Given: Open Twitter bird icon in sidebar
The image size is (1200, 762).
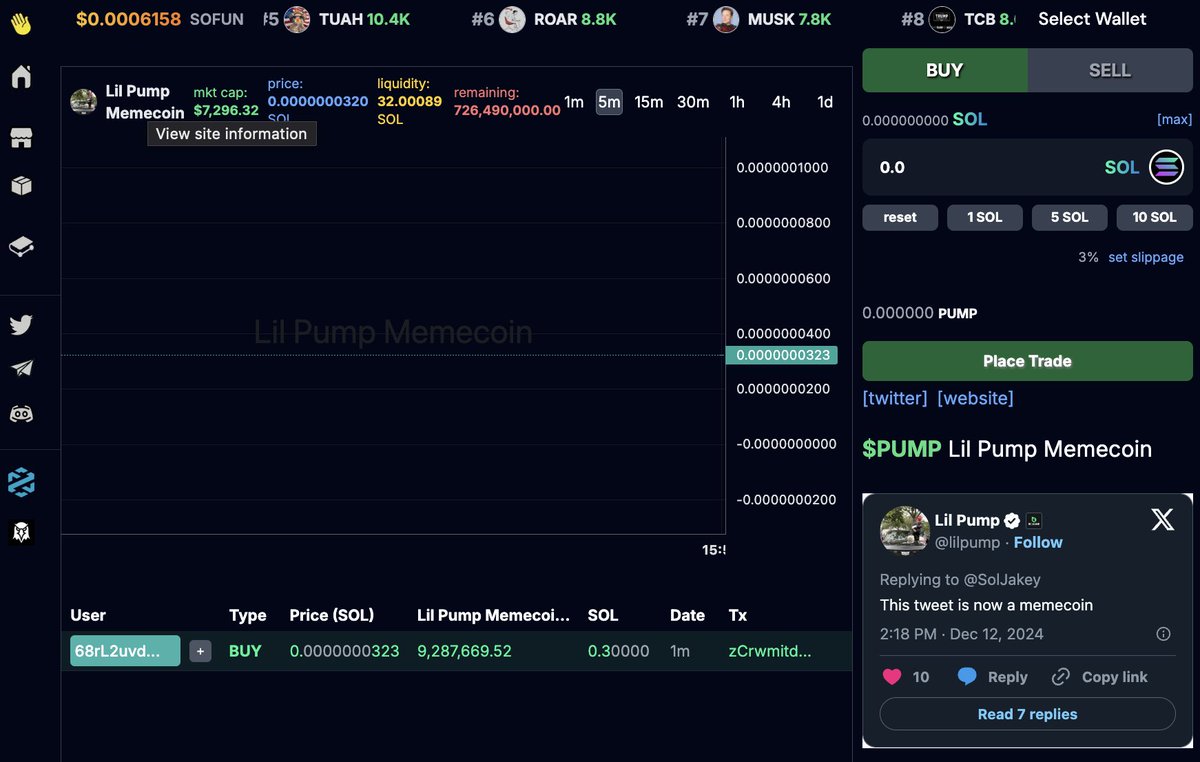Looking at the screenshot, I should [x=21, y=325].
